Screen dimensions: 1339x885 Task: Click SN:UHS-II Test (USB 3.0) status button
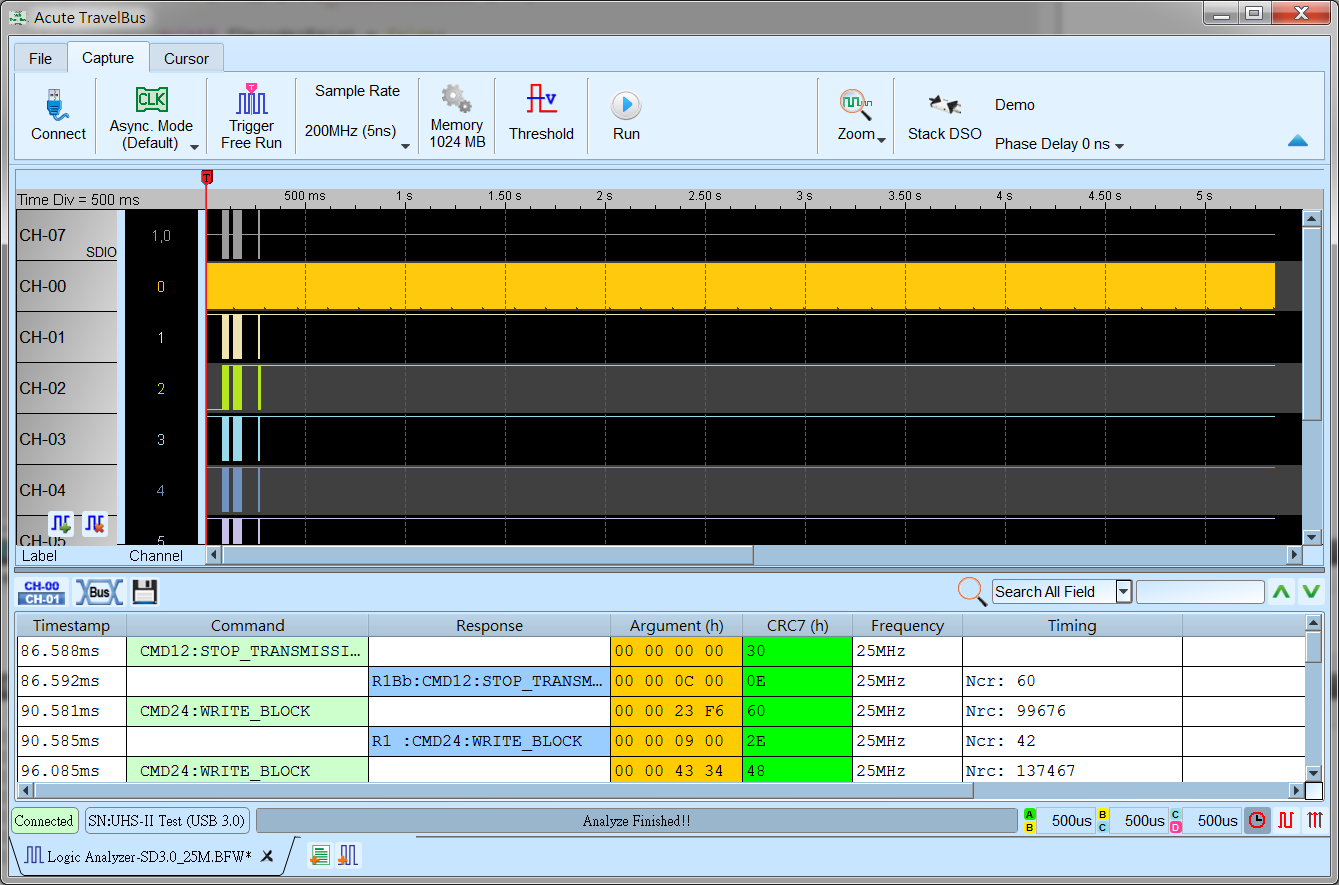point(167,821)
